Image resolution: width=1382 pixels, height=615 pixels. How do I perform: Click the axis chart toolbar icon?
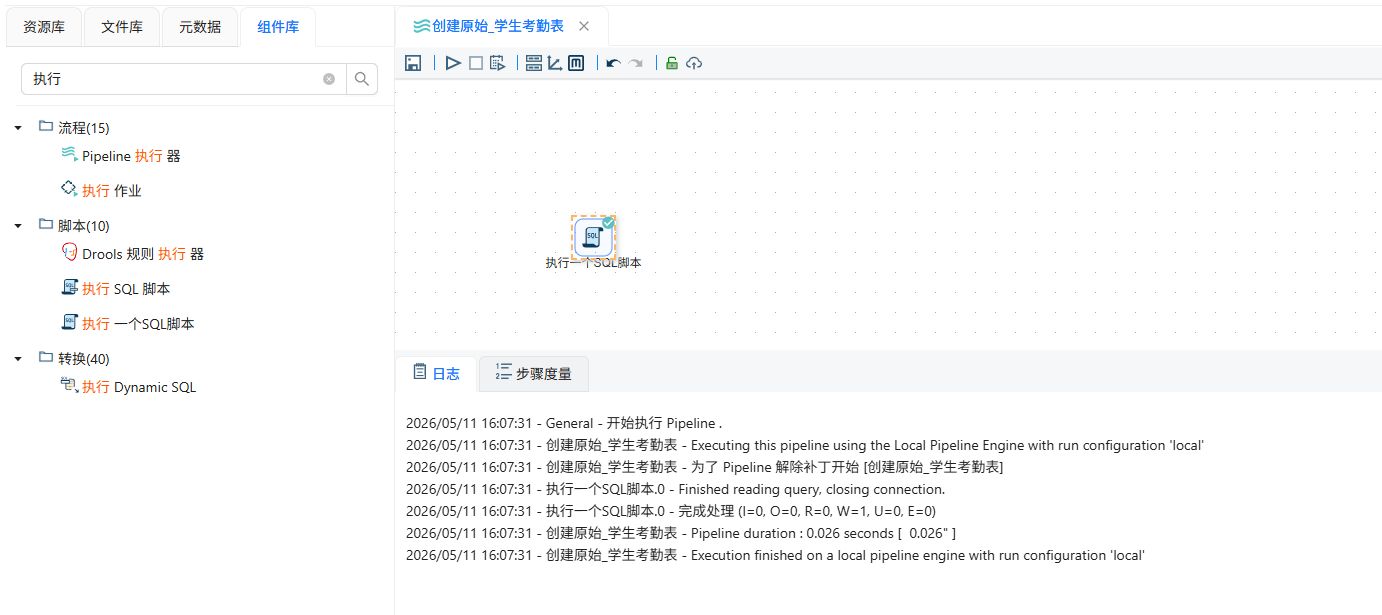pos(554,63)
